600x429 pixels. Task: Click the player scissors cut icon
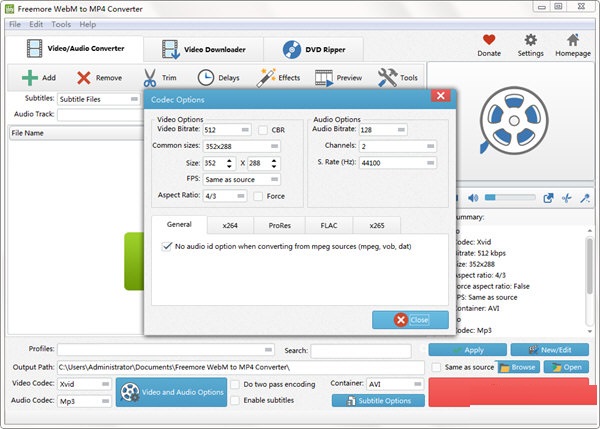(567, 198)
